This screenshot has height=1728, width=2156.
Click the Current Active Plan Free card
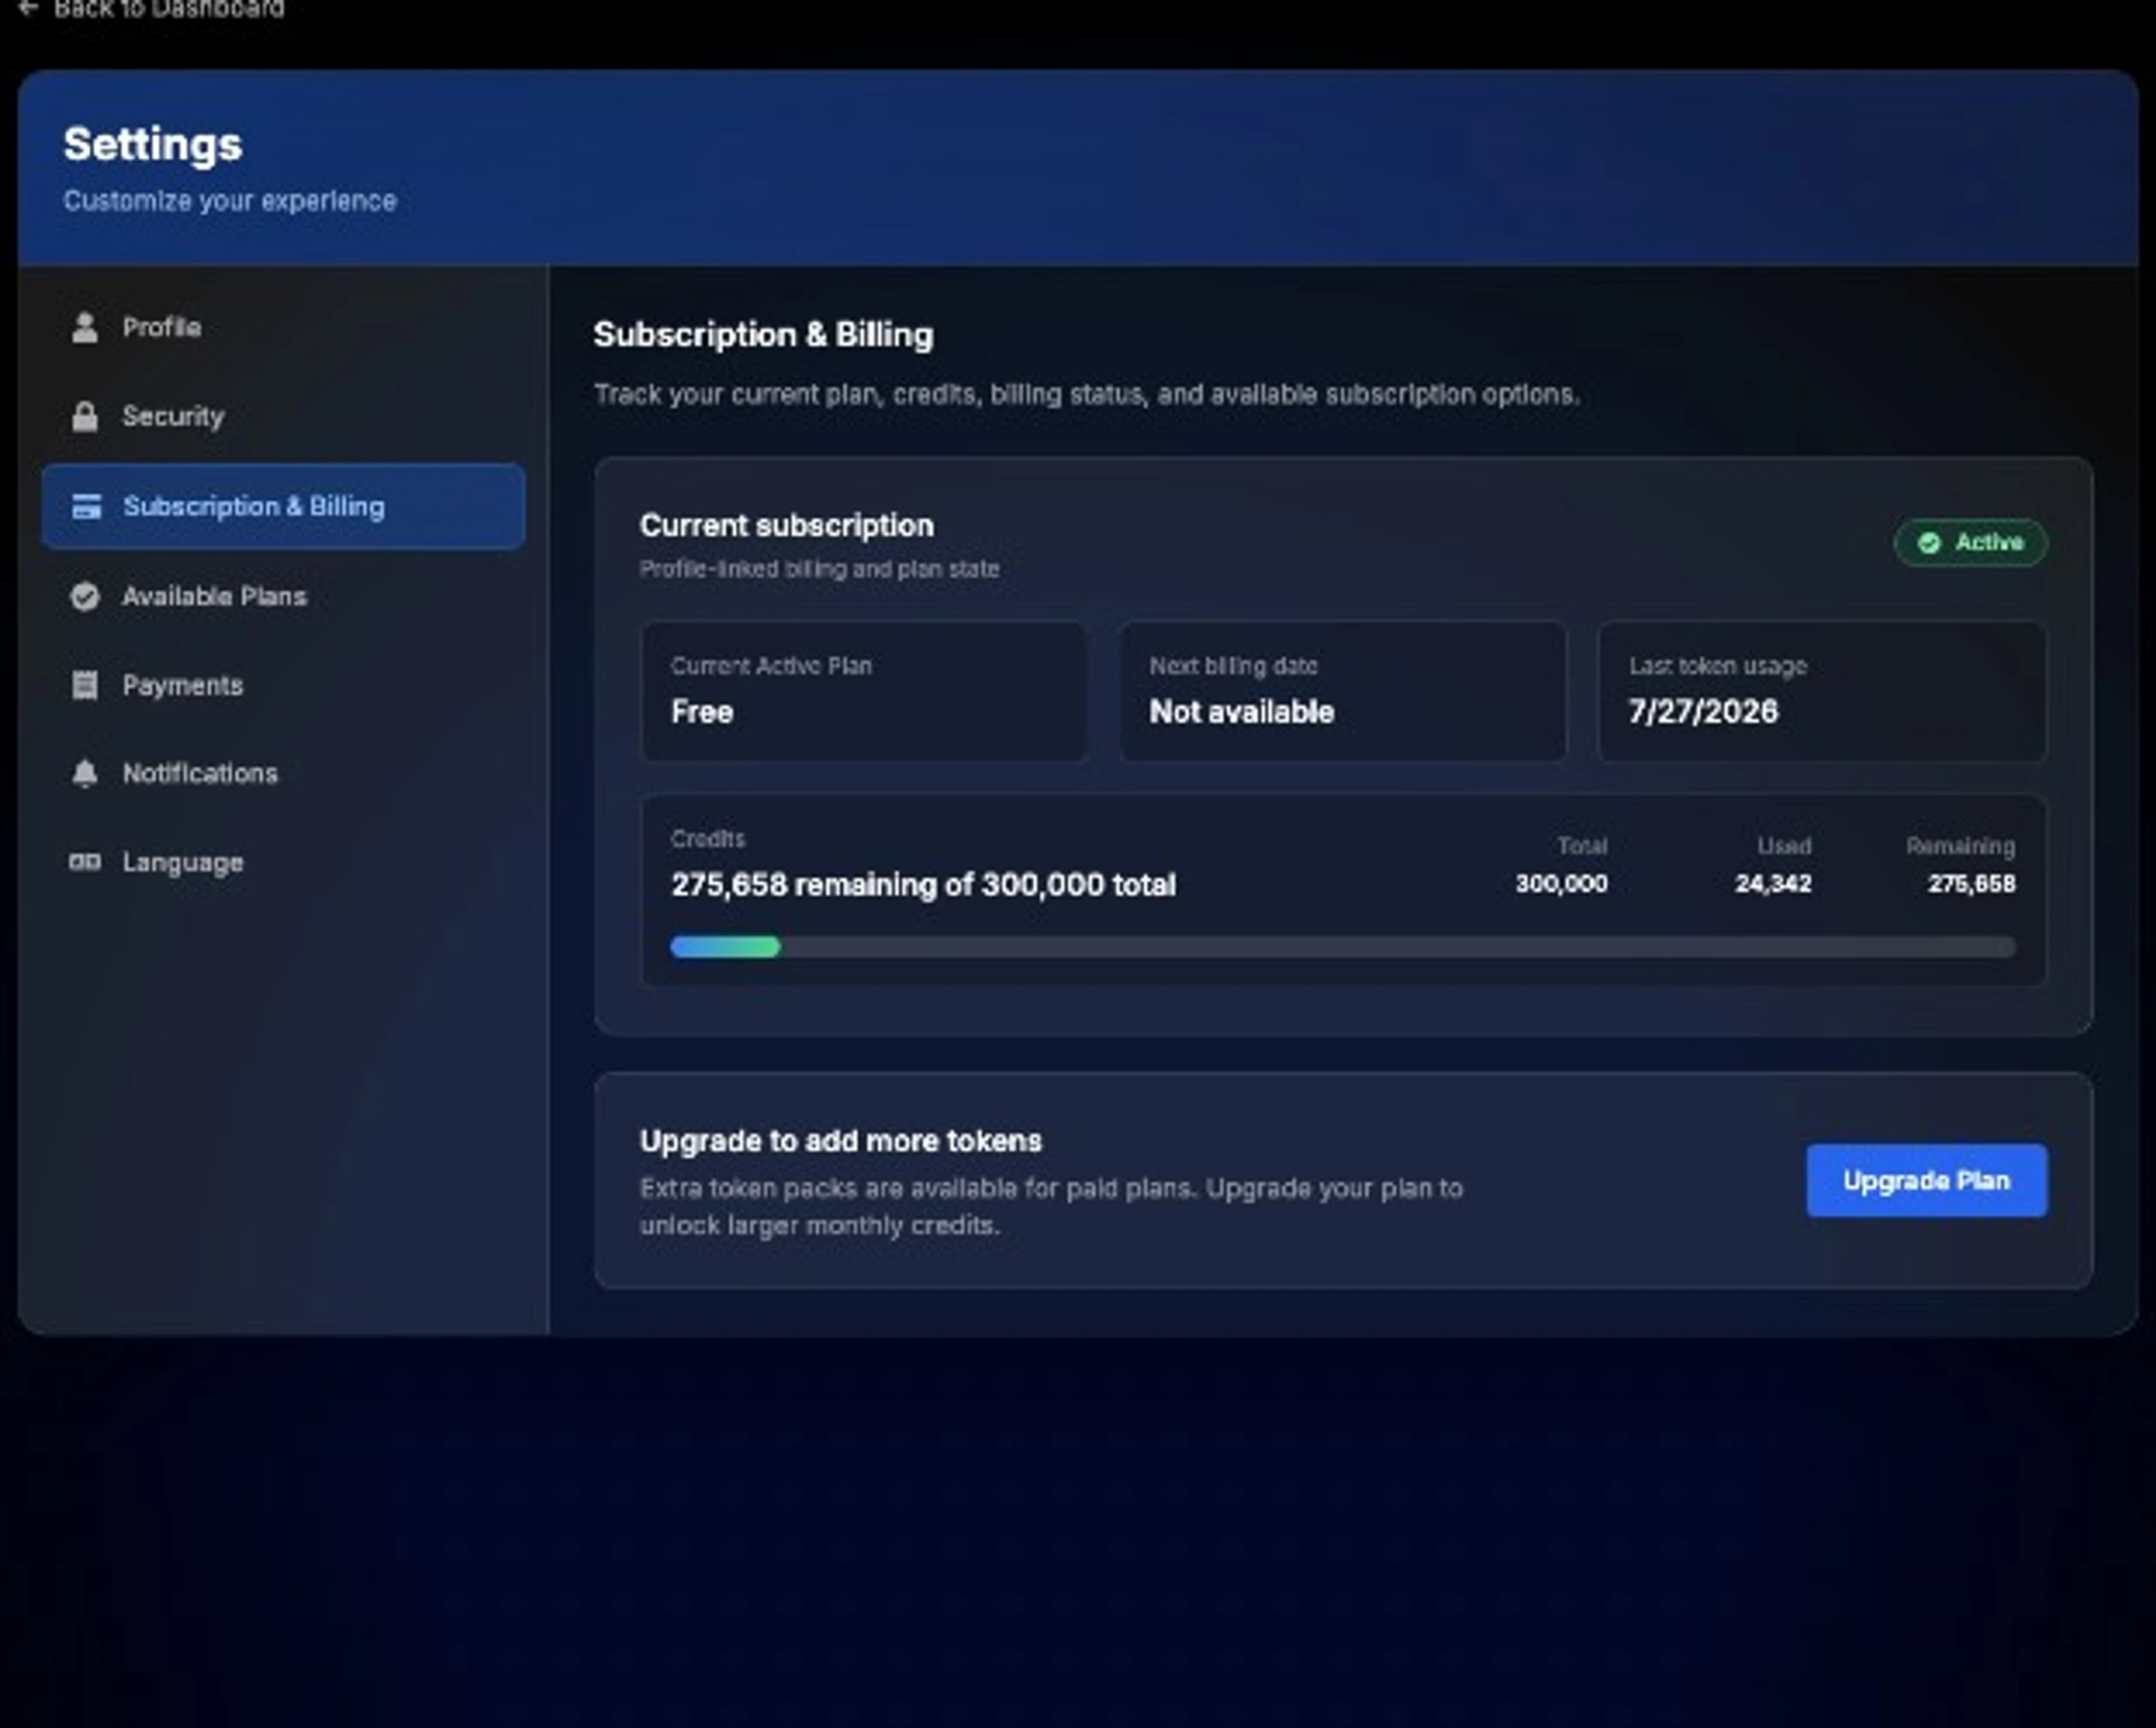click(x=864, y=691)
